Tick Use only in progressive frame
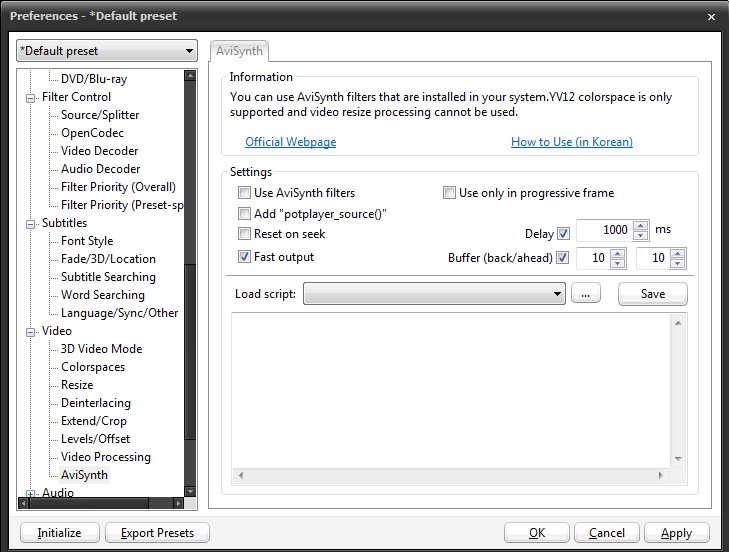Image resolution: width=729 pixels, height=552 pixels. 449,193
